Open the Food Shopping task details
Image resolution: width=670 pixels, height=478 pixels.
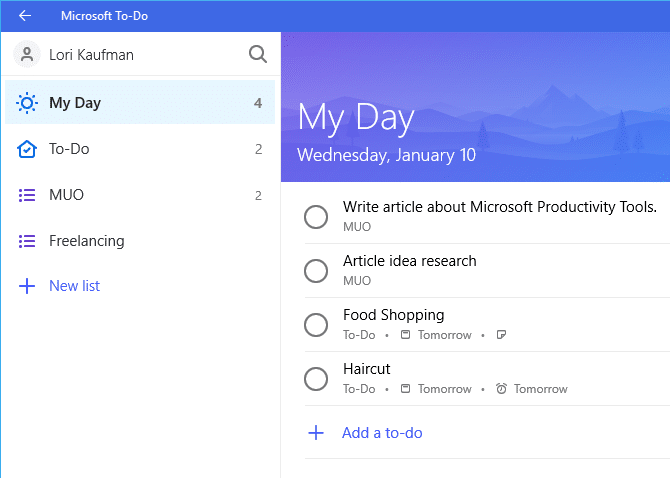coord(394,315)
